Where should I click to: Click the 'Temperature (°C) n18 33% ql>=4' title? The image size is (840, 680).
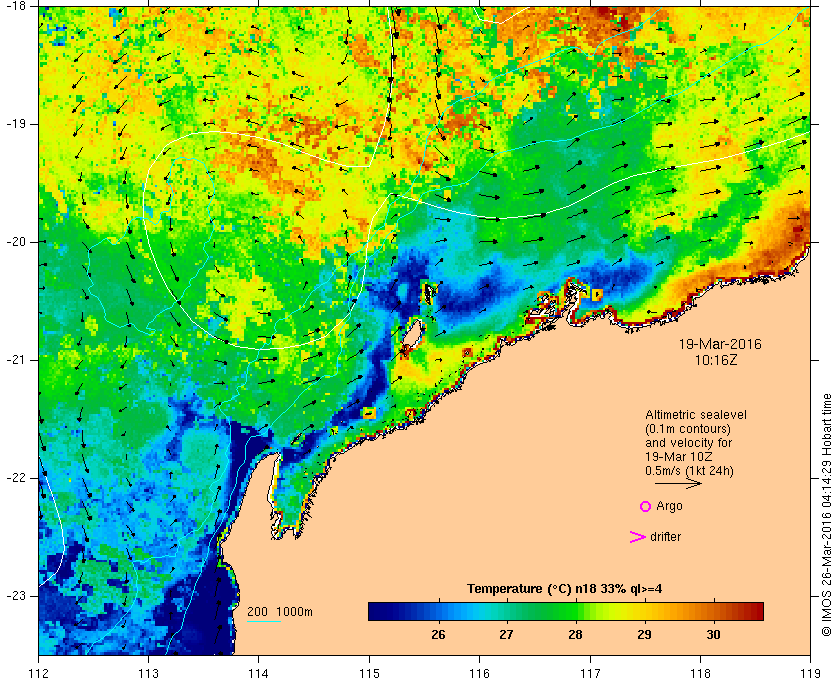pos(565,589)
